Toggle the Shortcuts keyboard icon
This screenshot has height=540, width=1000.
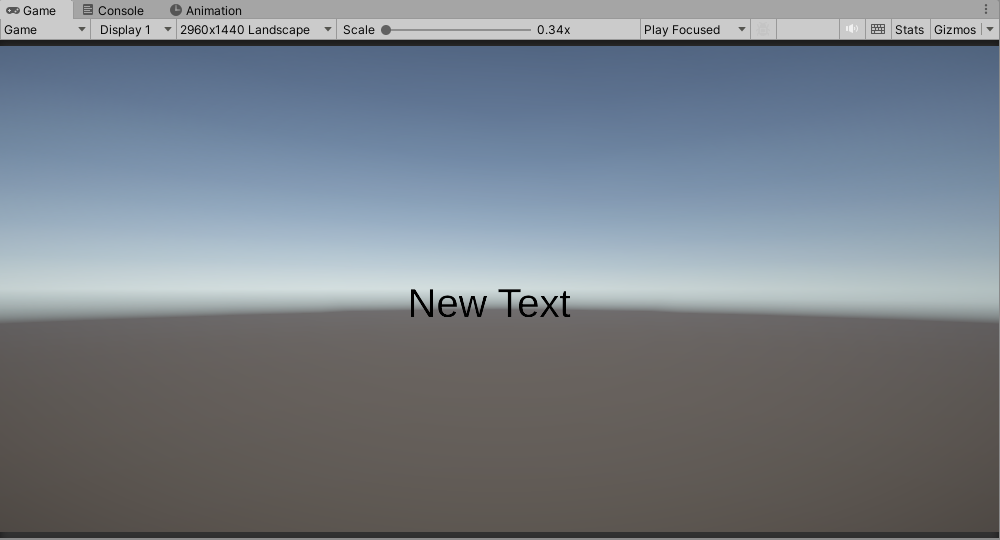pos(878,29)
